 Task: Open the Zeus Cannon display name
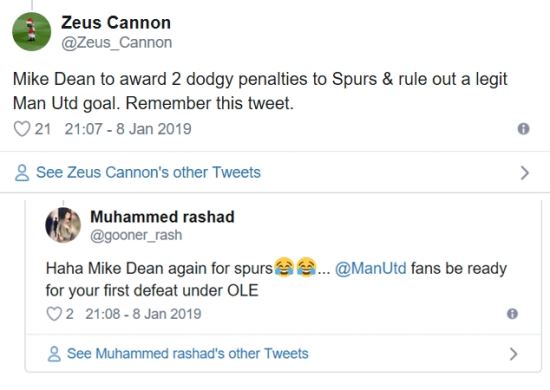pyautogui.click(x=116, y=23)
